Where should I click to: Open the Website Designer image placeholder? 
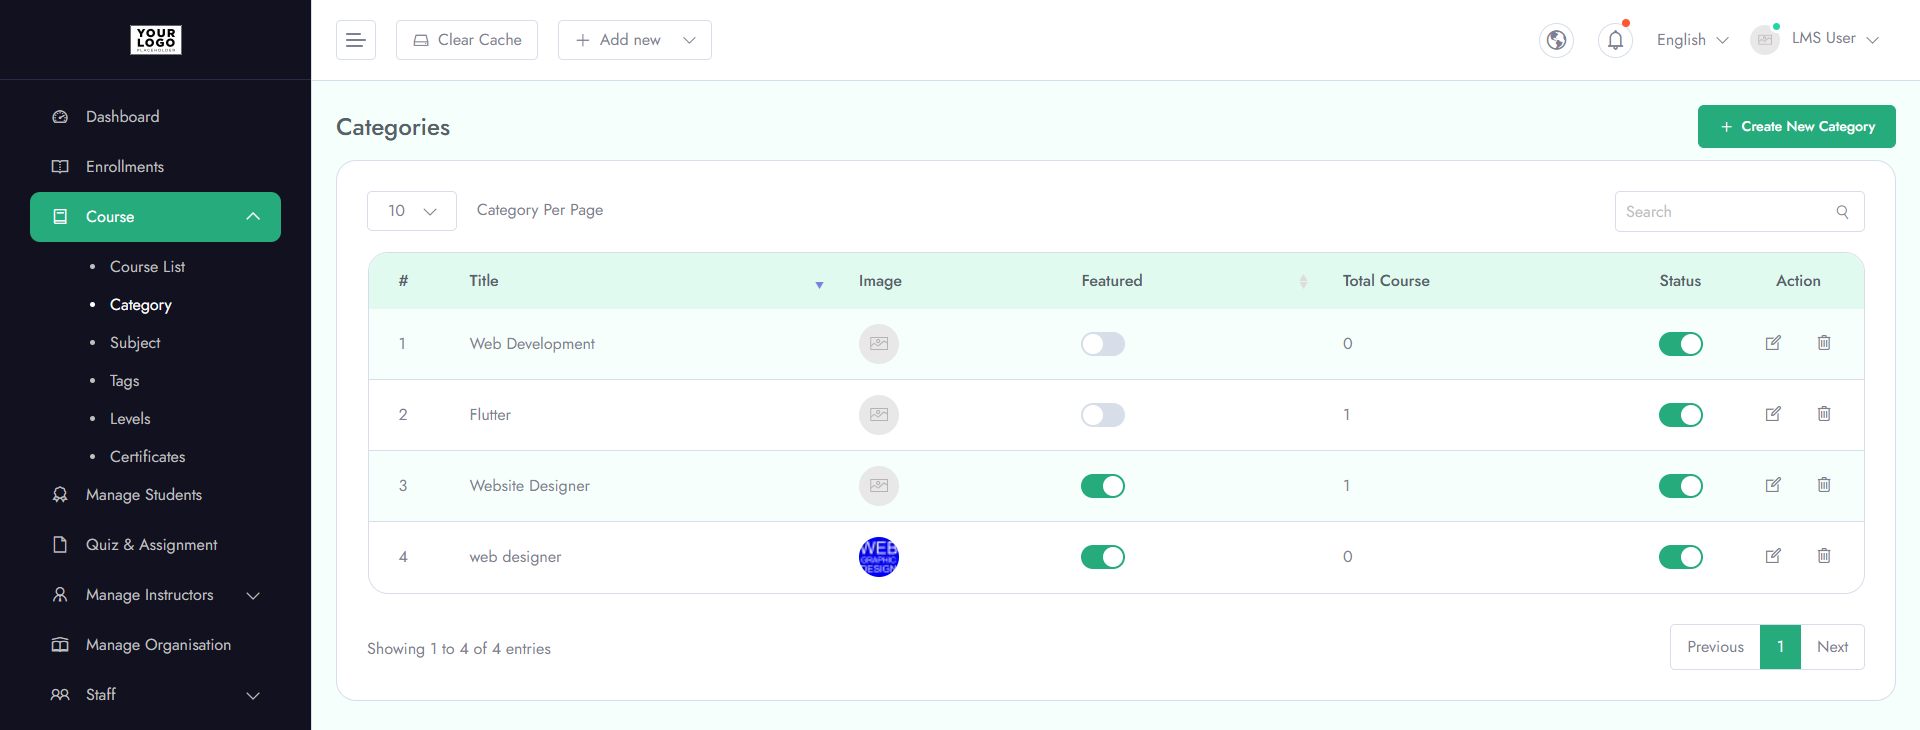point(879,486)
